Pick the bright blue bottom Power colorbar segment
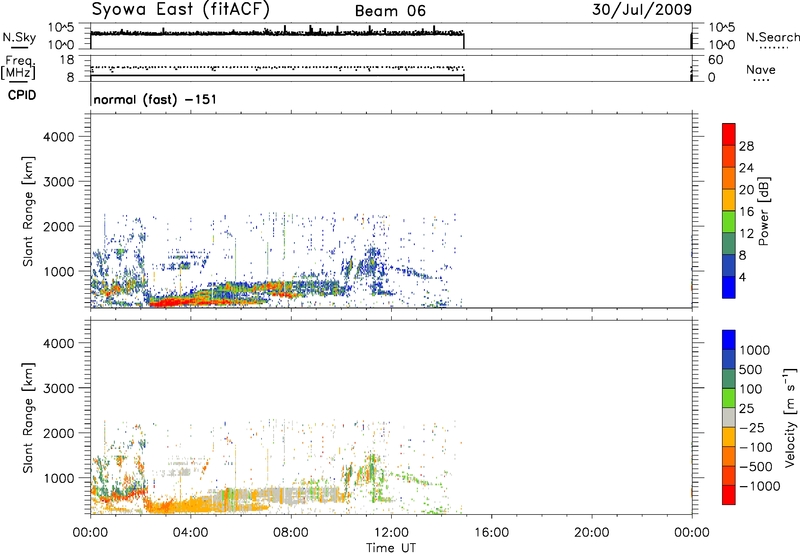 pyautogui.click(x=729, y=287)
